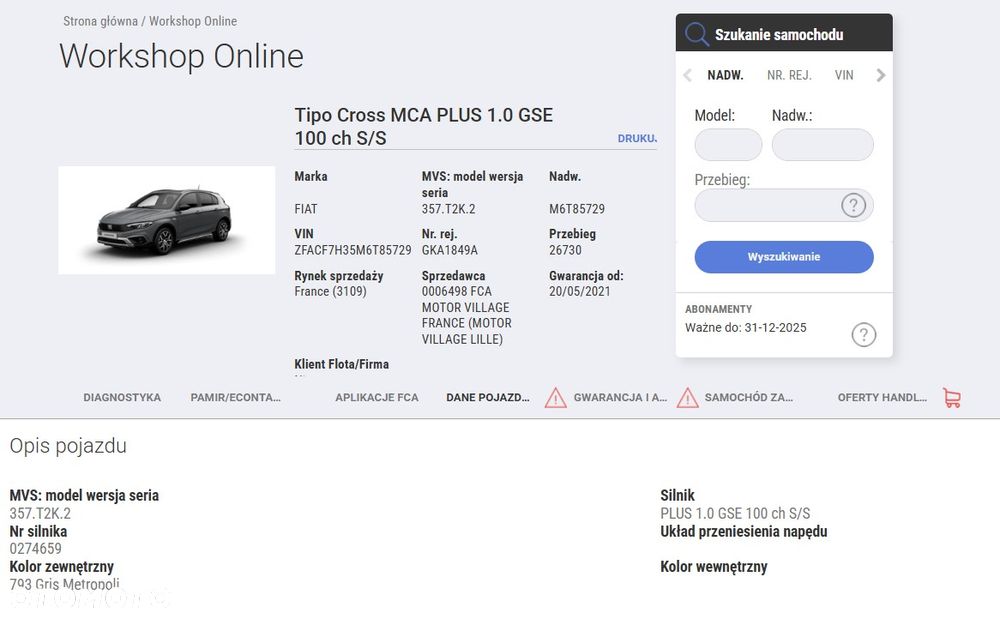The width and height of the screenshot is (1000, 618).
Task: Open the OFERTY HANDL... tab
Action: [x=882, y=397]
